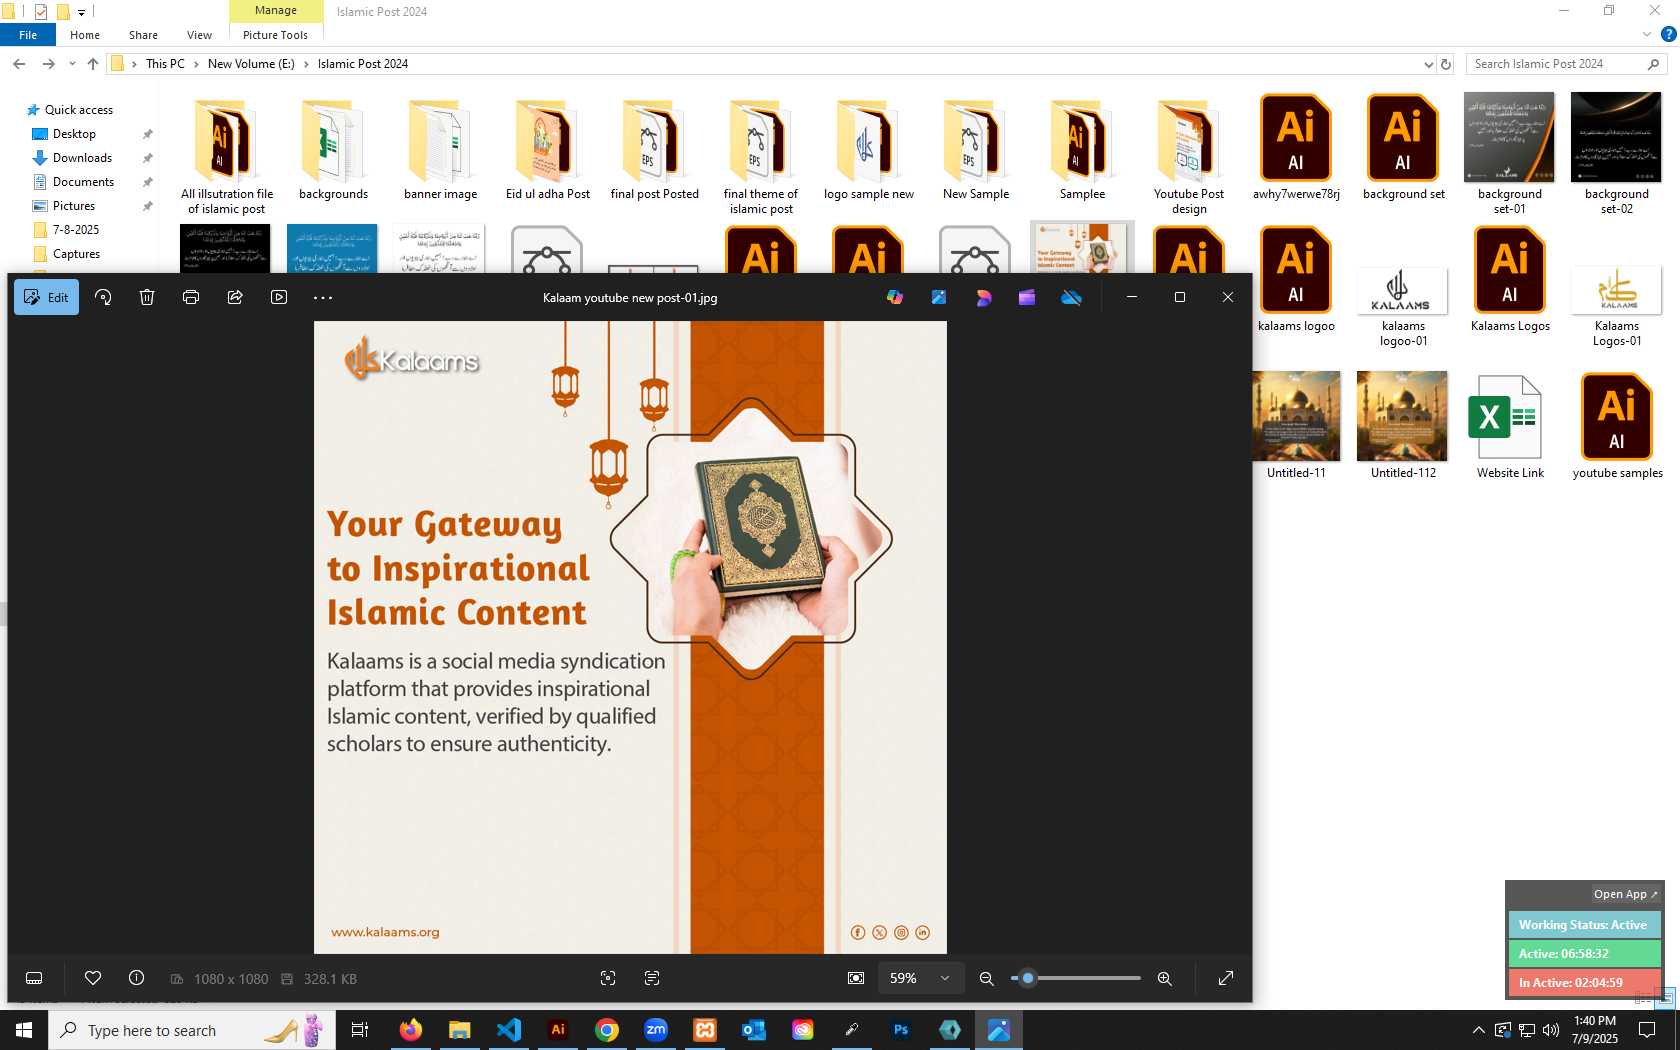Click New Volume (E:) in breadcrumb
Viewport: 1680px width, 1050px height.
click(x=251, y=64)
